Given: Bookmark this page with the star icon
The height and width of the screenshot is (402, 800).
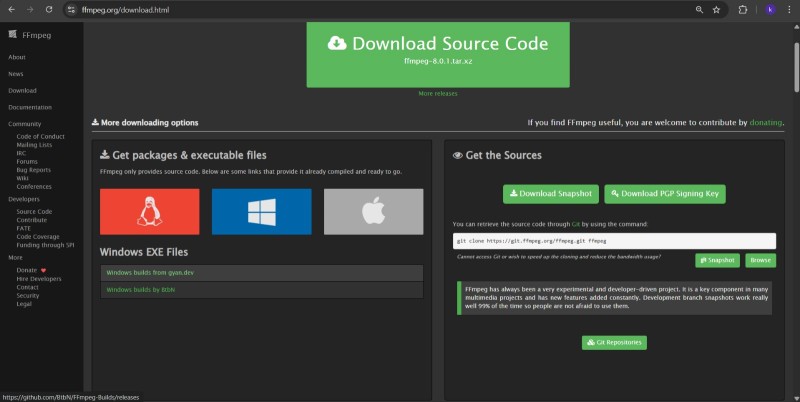Looking at the screenshot, I should point(716,10).
